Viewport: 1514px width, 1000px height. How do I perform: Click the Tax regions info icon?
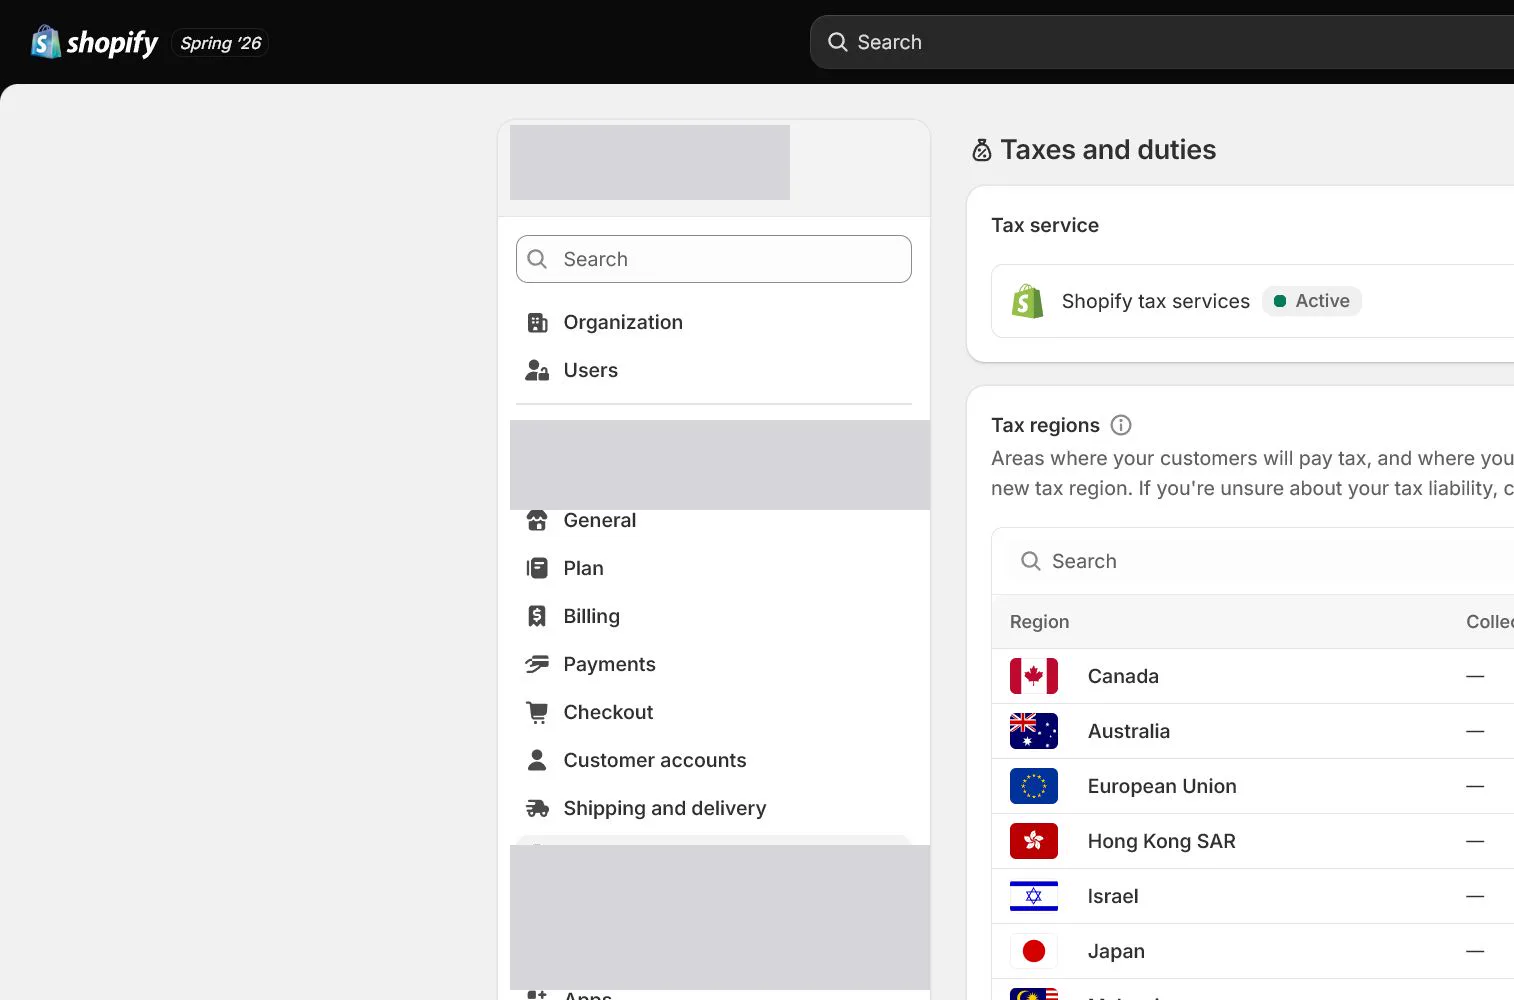pyautogui.click(x=1121, y=425)
